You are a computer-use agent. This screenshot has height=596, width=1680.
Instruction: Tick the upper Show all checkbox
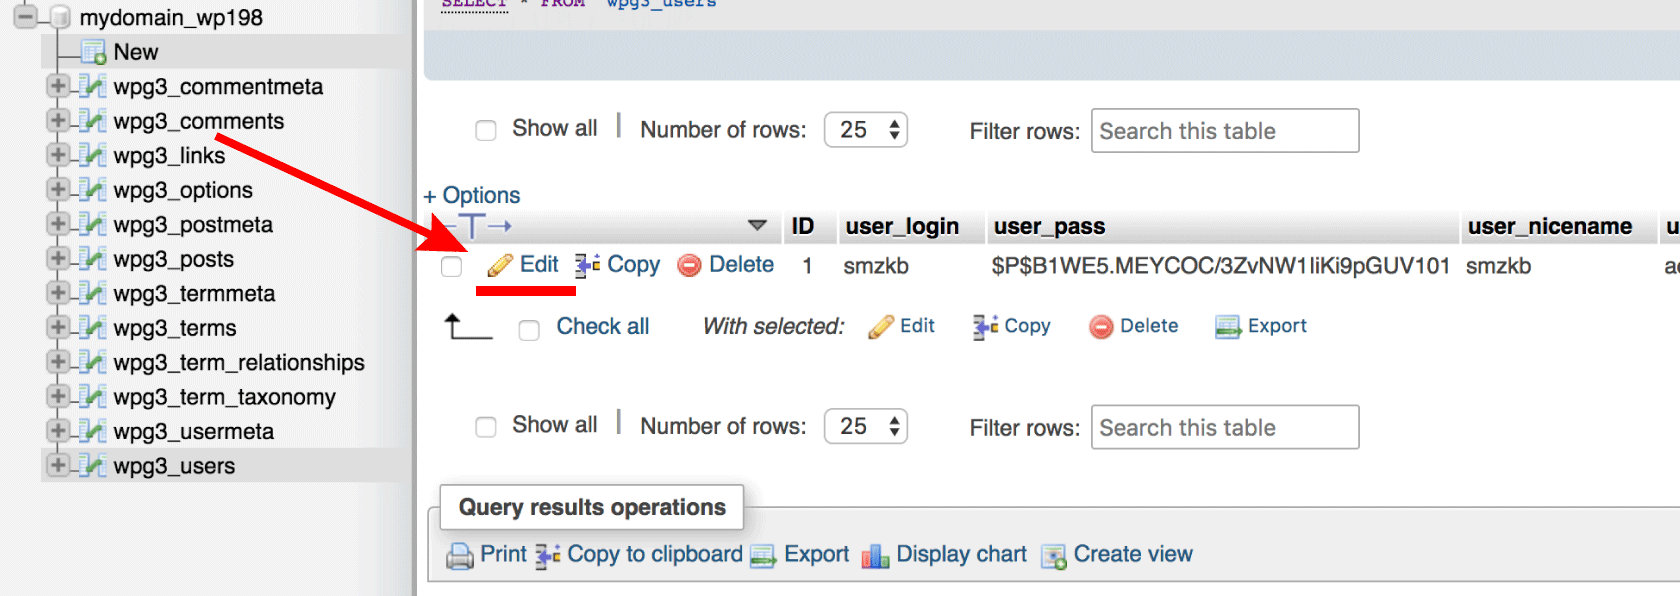pos(486,131)
